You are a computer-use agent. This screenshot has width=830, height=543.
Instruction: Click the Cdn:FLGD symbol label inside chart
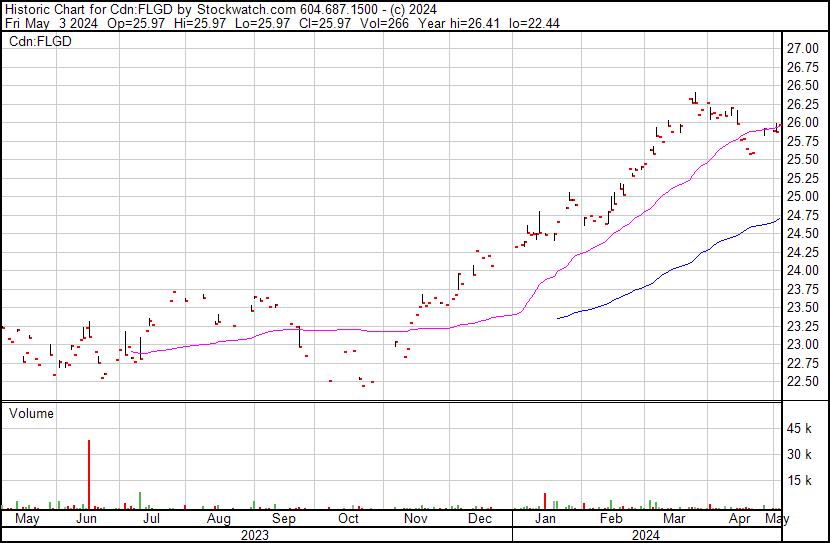(41, 42)
